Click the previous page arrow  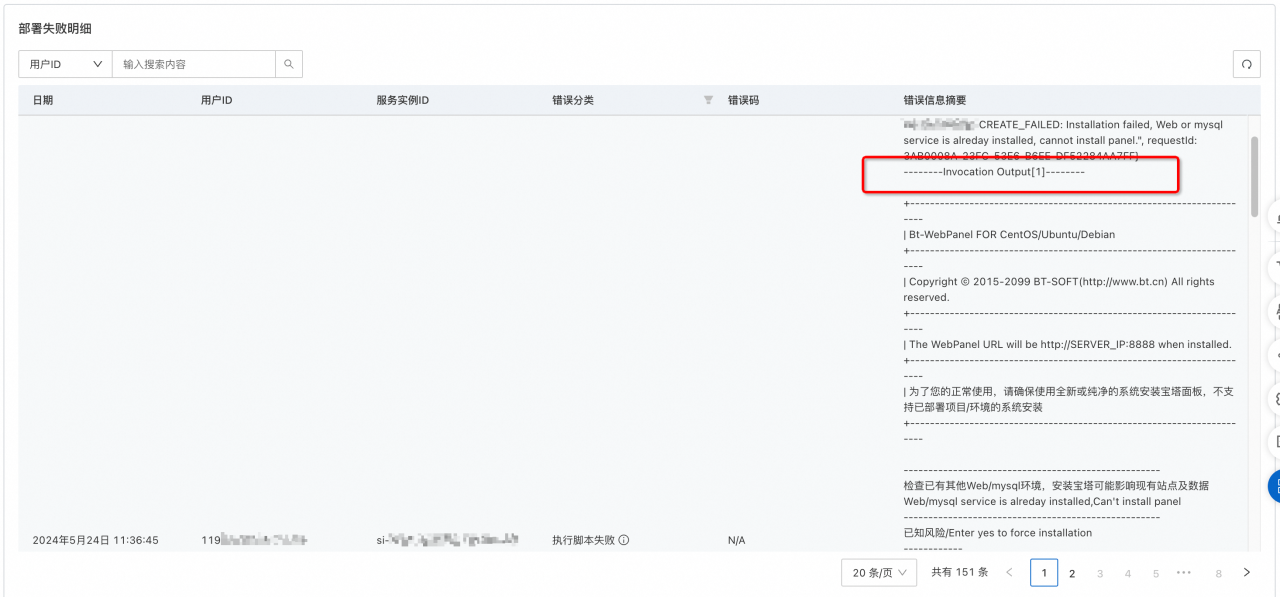click(1009, 573)
